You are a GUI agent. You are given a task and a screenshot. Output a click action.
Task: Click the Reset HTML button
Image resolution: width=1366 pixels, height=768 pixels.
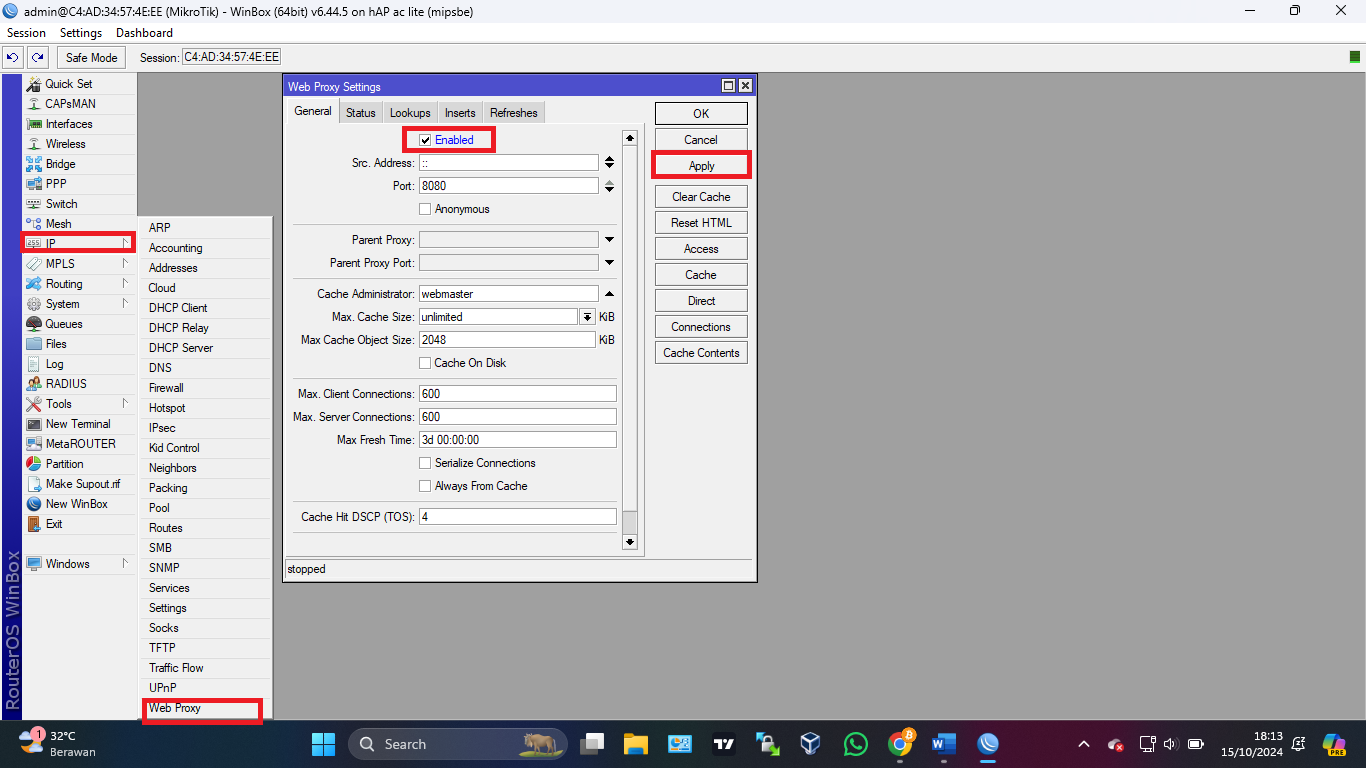701,223
